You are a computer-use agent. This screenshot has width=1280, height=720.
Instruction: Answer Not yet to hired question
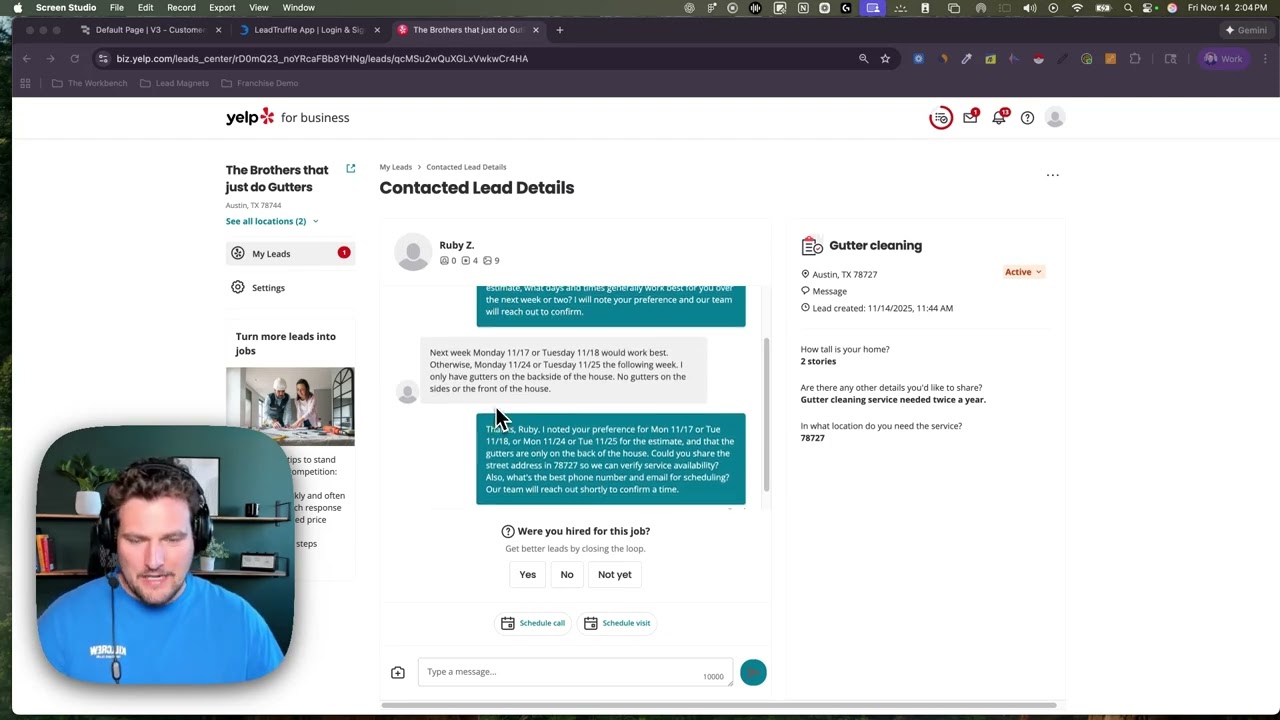[x=615, y=575]
